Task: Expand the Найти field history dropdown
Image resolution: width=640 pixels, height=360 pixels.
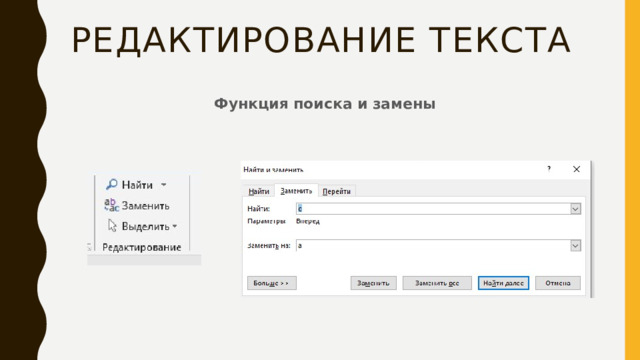Action: coord(575,209)
